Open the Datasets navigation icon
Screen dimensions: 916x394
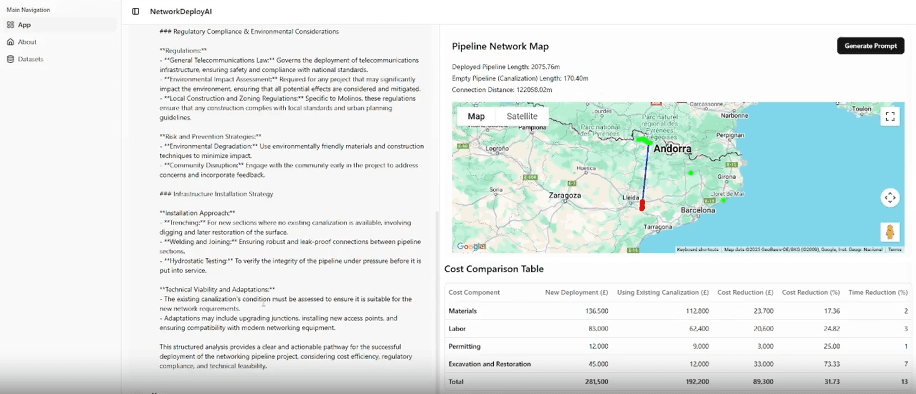11,59
